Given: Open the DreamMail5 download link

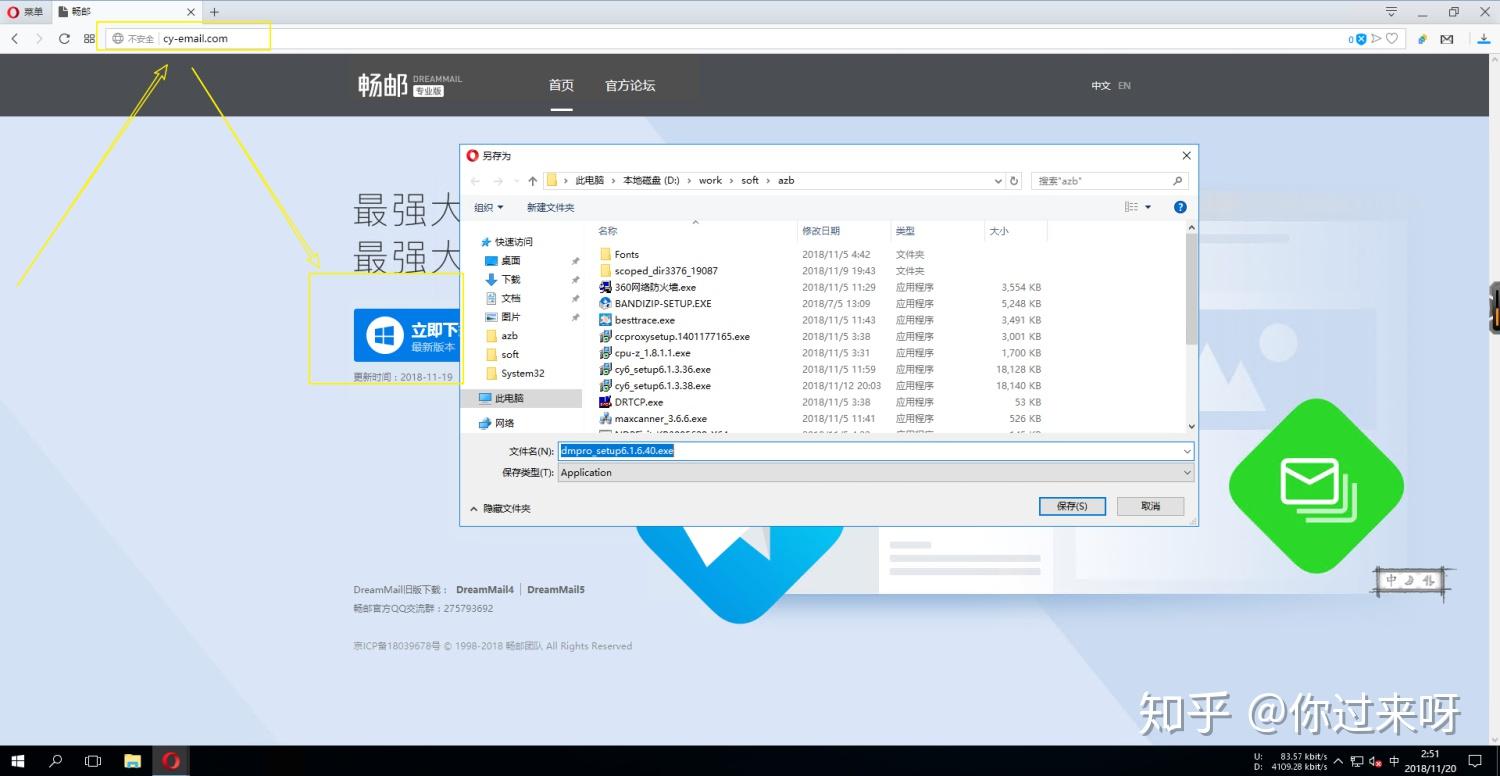Looking at the screenshot, I should pyautogui.click(x=556, y=589).
